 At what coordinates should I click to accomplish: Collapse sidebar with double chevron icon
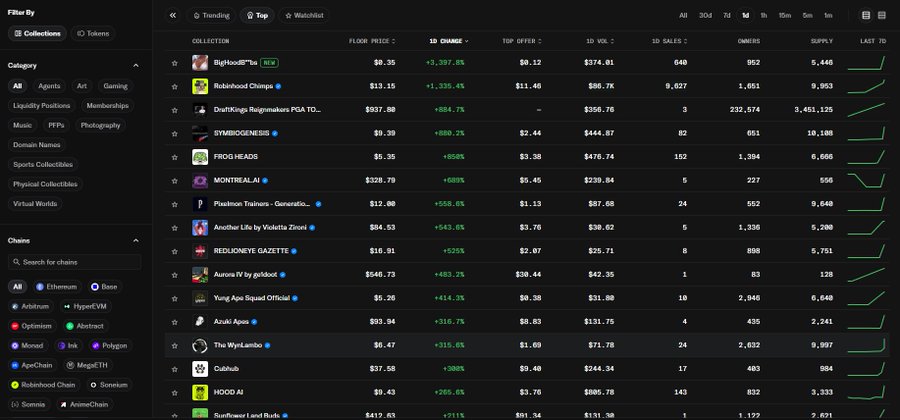(173, 15)
